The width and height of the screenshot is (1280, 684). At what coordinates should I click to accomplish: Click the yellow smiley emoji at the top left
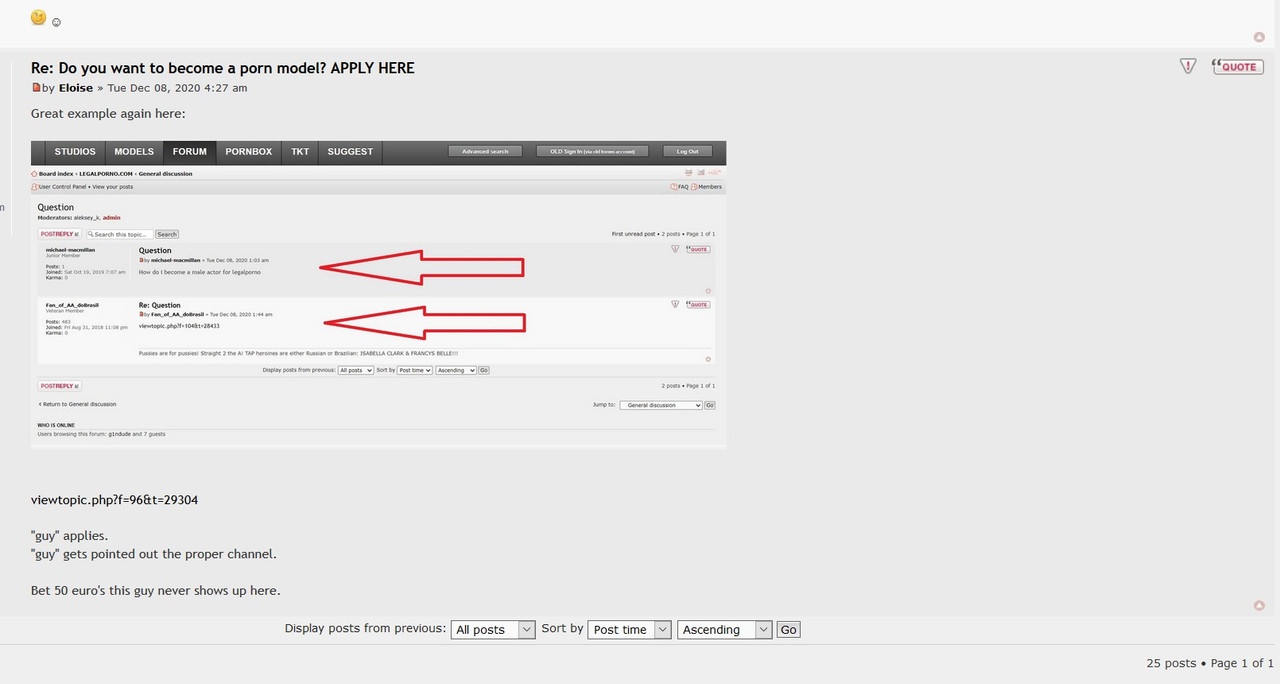(x=38, y=17)
